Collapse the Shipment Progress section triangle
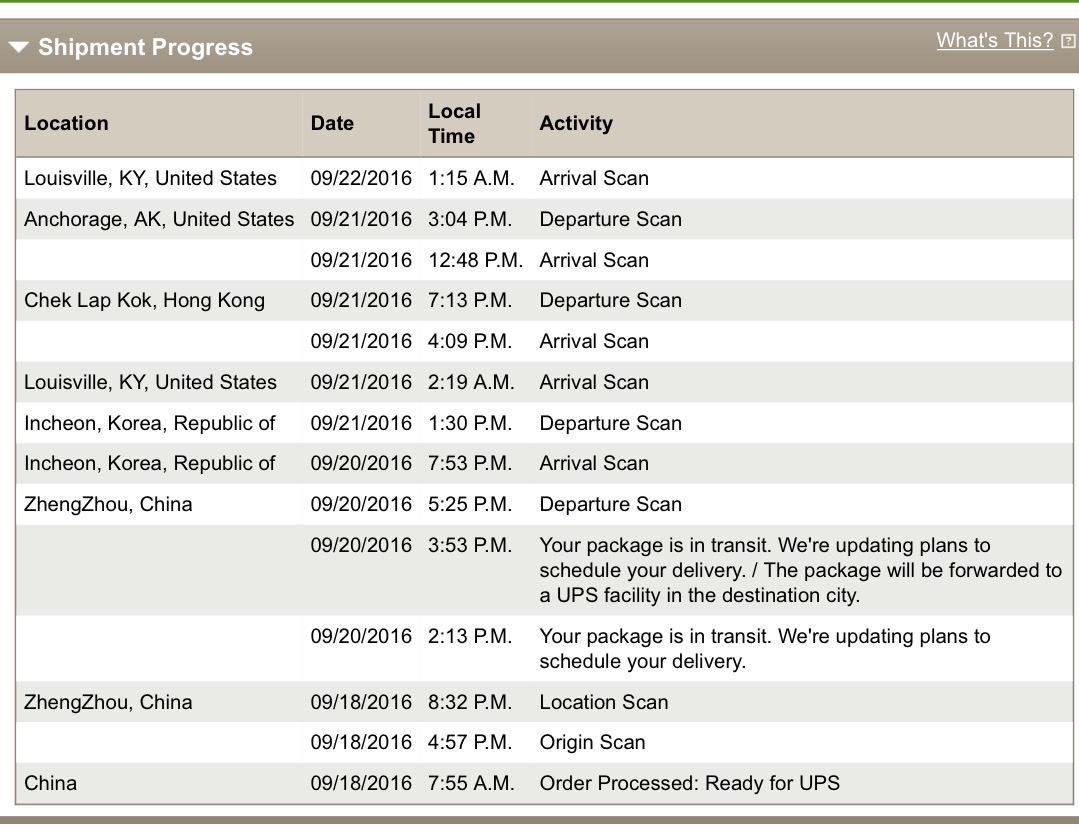 (19, 48)
